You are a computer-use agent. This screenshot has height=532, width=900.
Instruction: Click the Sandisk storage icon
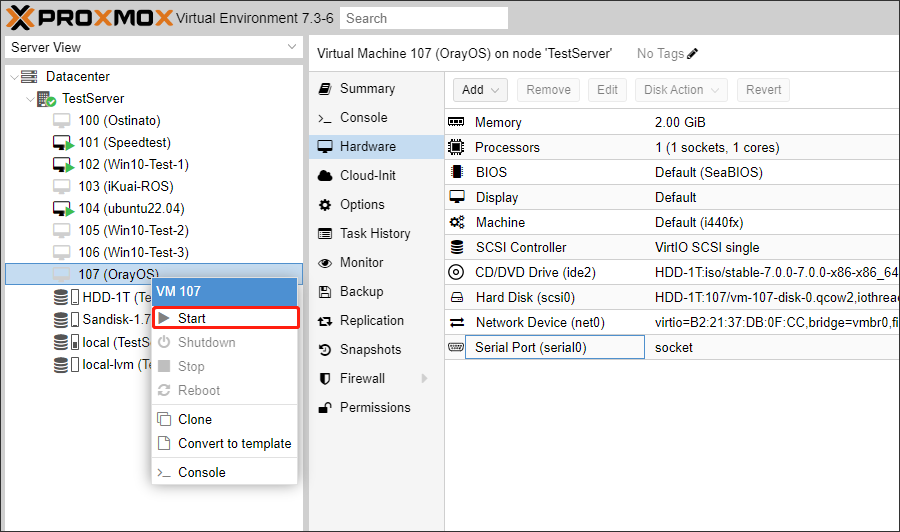pos(66,319)
